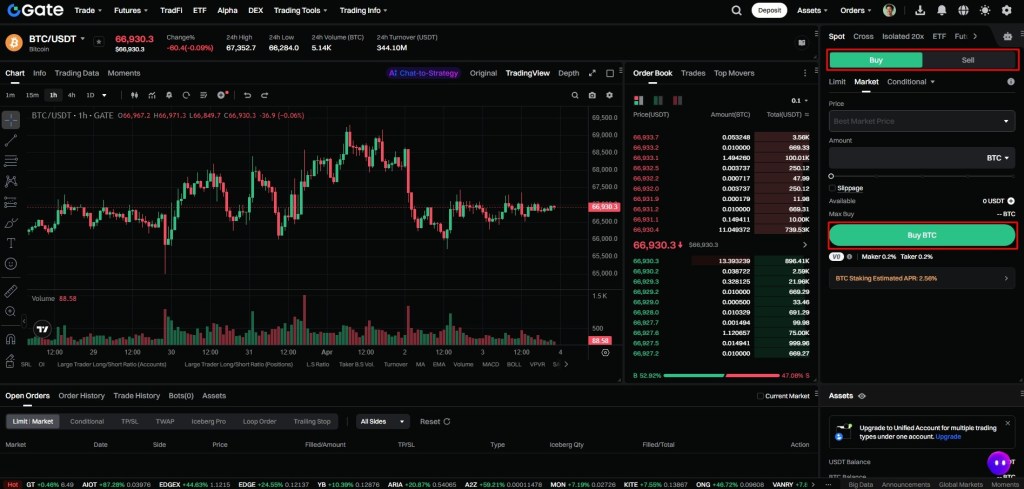Image resolution: width=1024 pixels, height=489 pixels.
Task: Select the crosshair cursor tool
Action: pos(11,119)
